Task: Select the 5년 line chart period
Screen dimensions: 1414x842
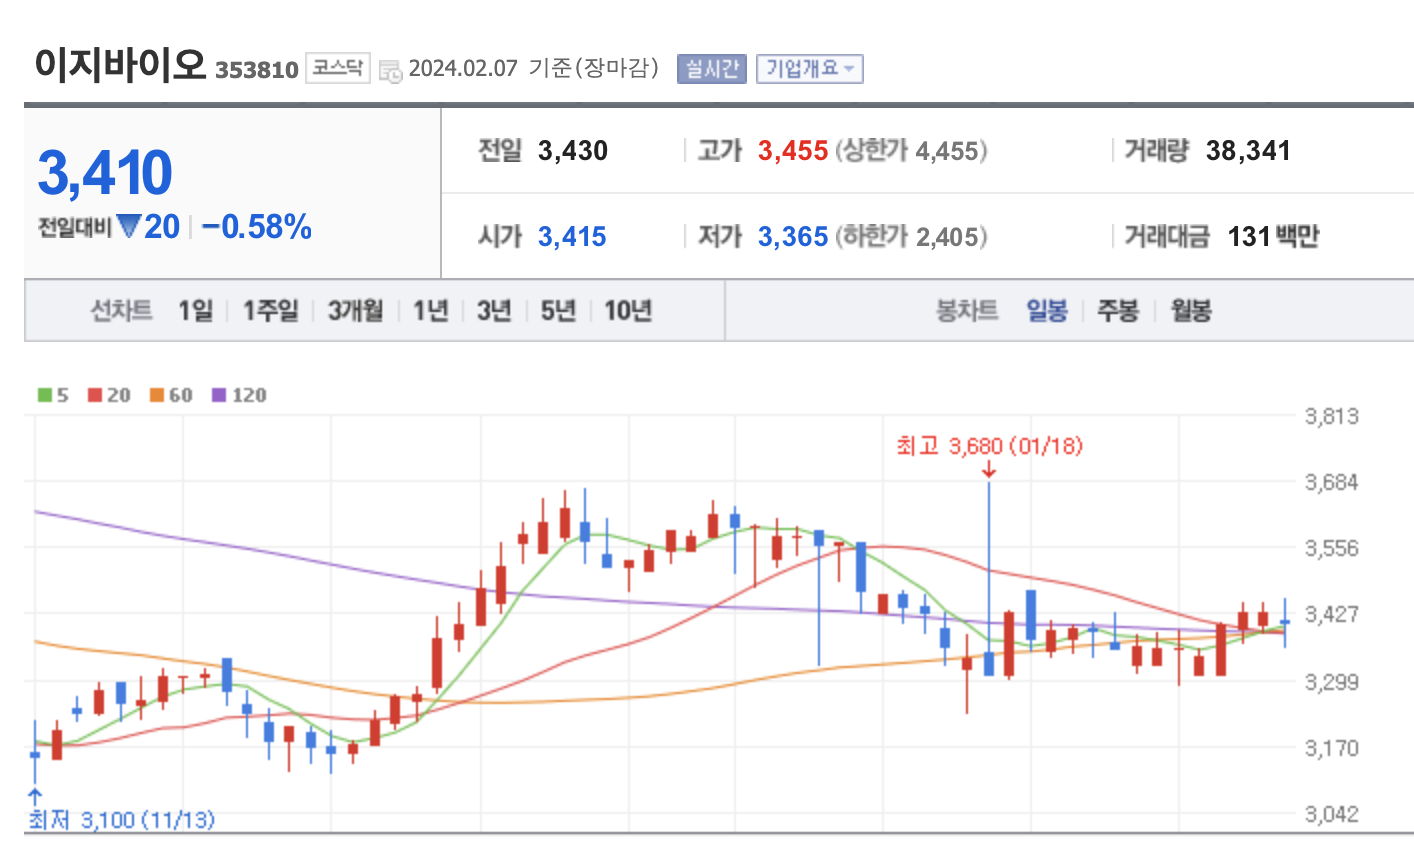Action: pyautogui.click(x=559, y=311)
